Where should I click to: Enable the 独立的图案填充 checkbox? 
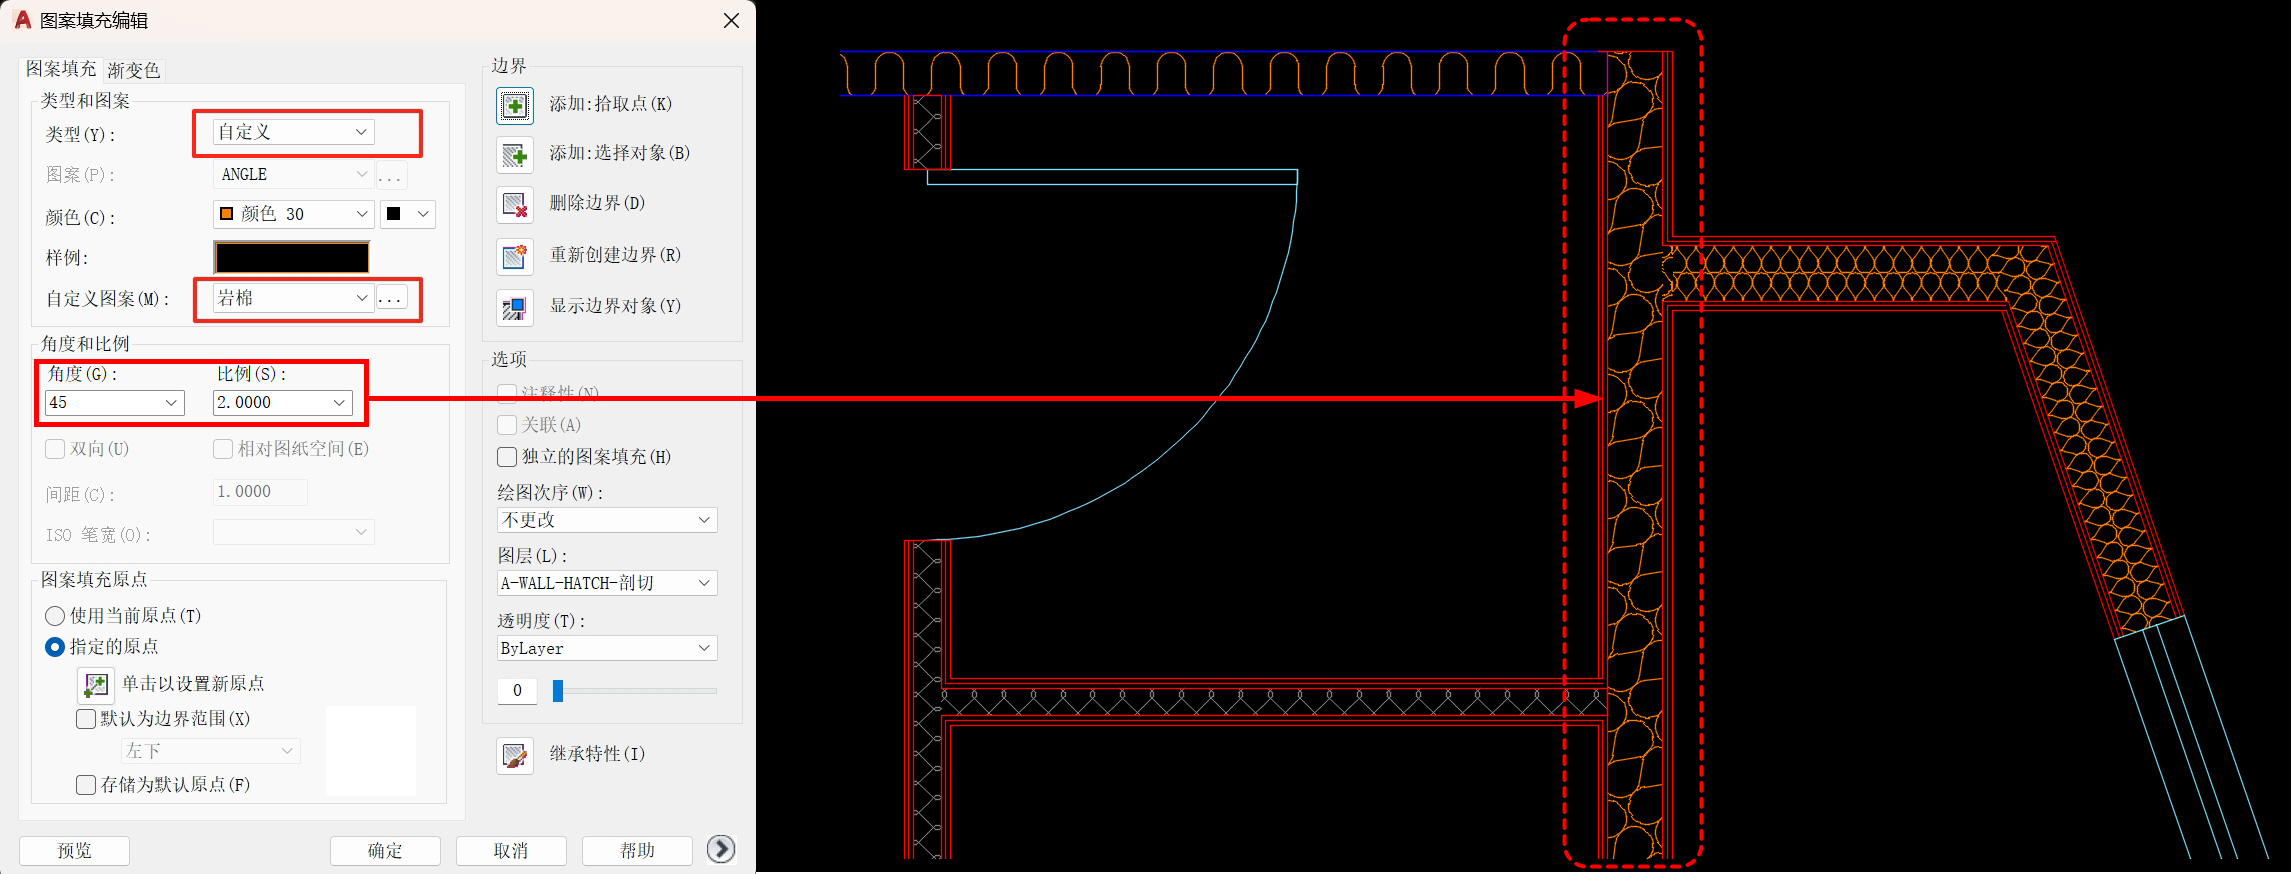click(507, 457)
